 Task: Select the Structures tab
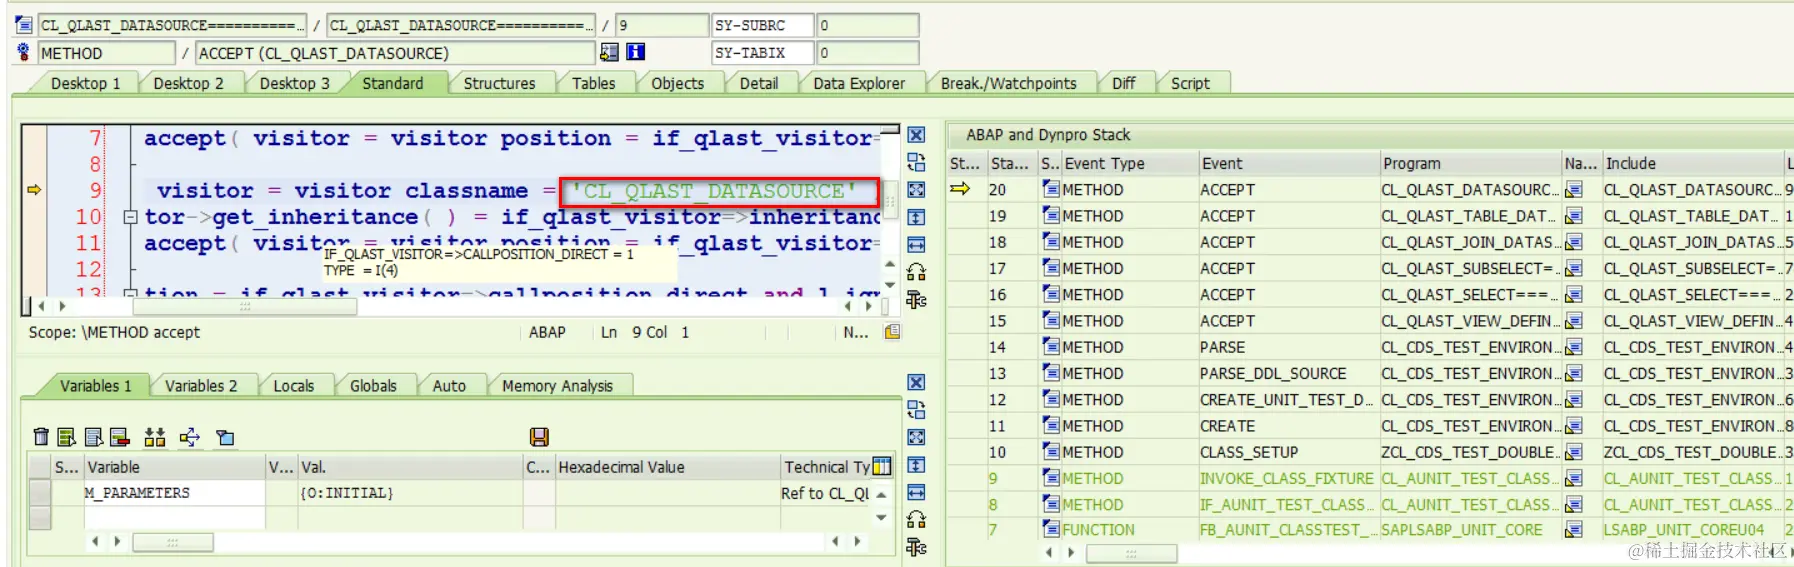499,83
